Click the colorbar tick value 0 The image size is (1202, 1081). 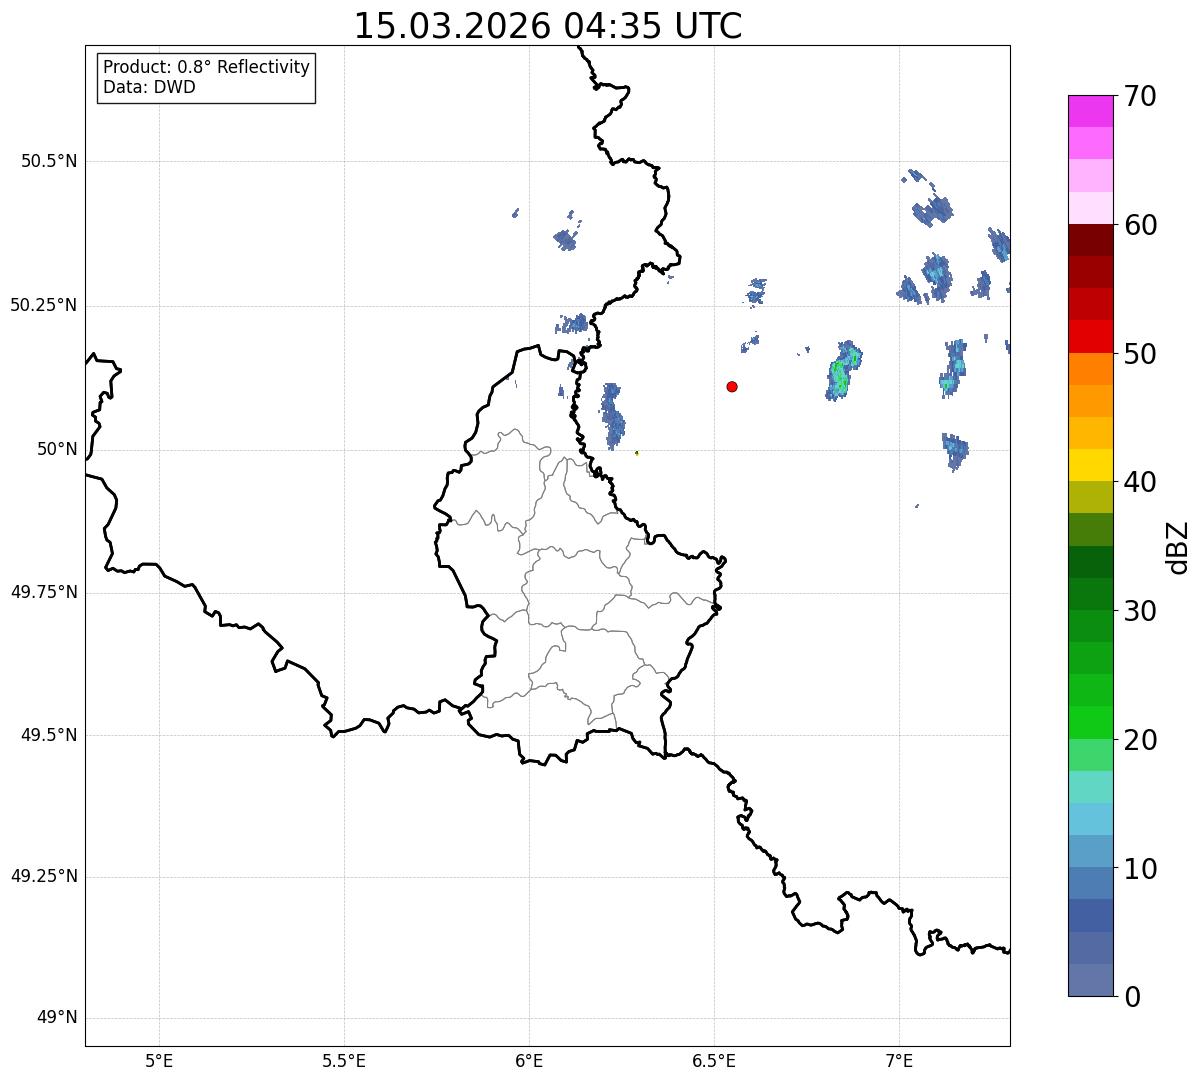point(1132,997)
